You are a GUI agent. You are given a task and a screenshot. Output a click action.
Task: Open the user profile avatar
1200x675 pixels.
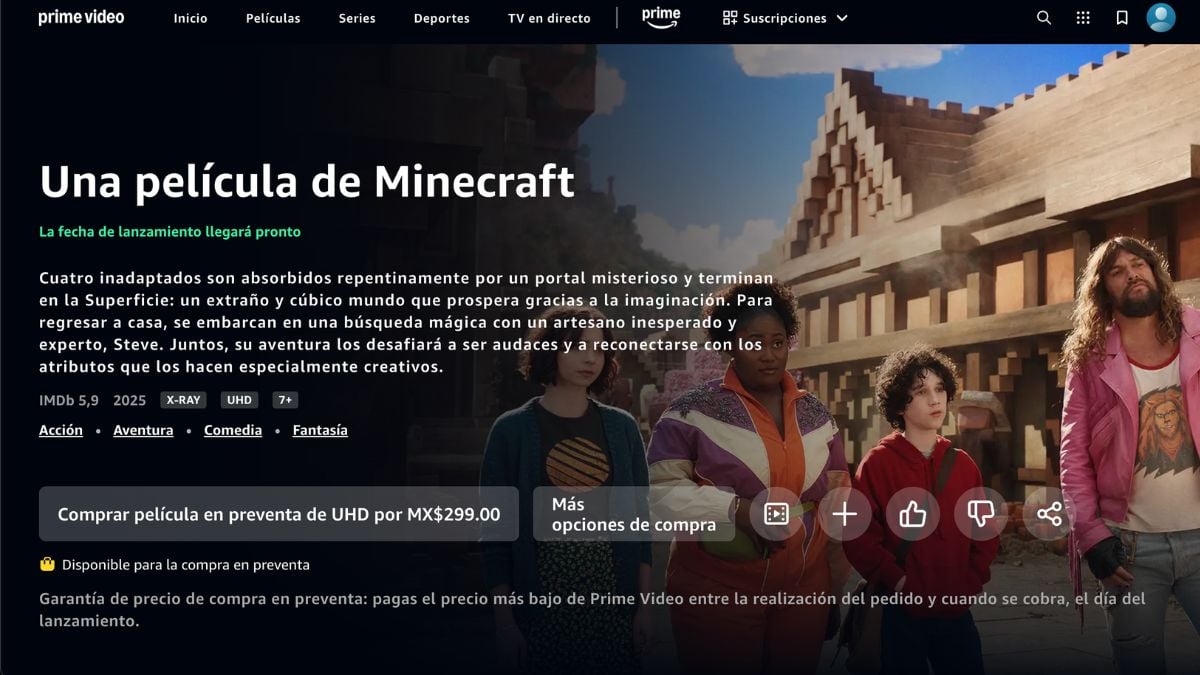click(x=1161, y=18)
